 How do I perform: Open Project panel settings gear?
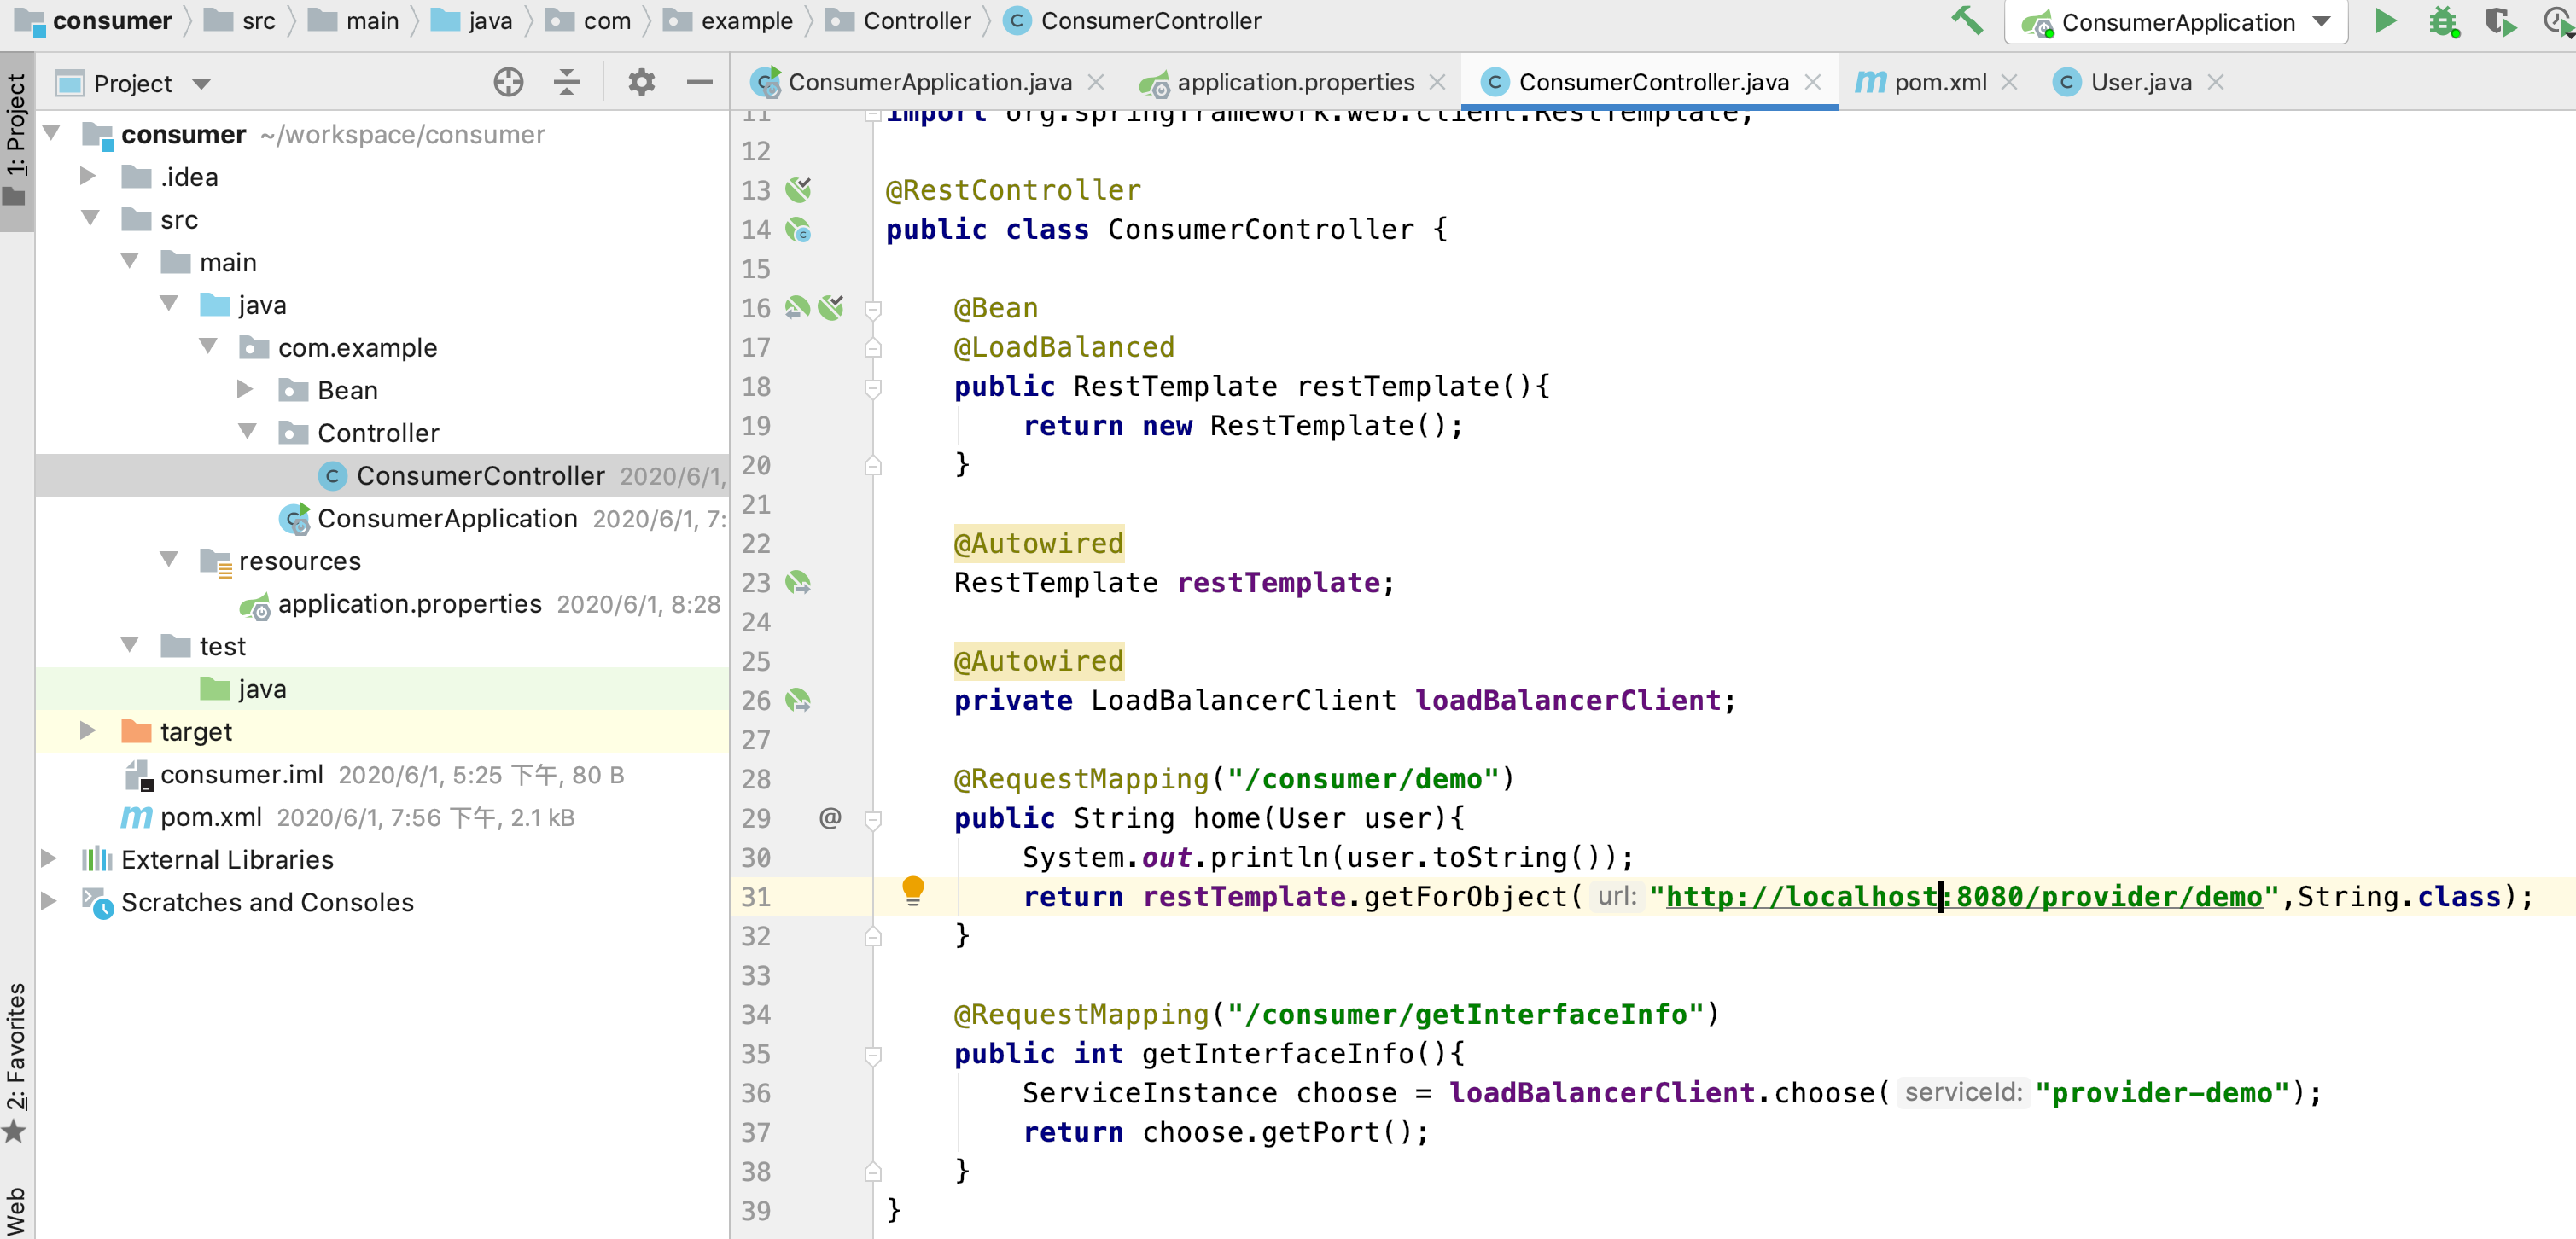click(x=641, y=82)
